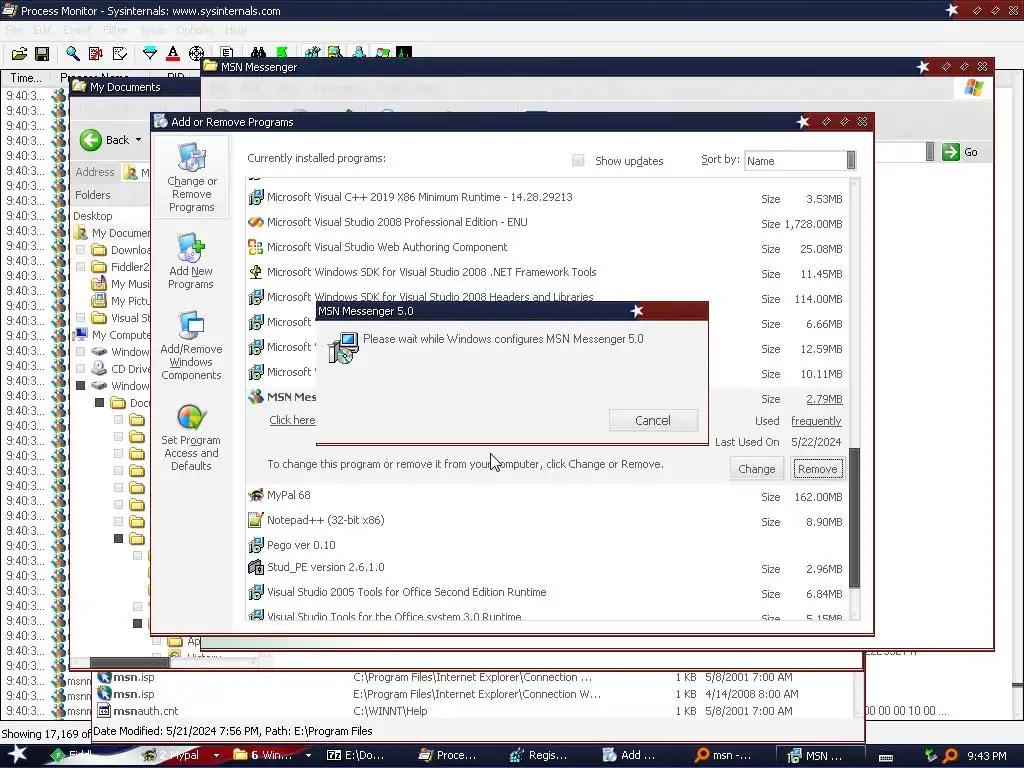Click the Clear display icon in Process Monitor
The height and width of the screenshot is (768, 1024).
pyautogui.click(x=120, y=54)
